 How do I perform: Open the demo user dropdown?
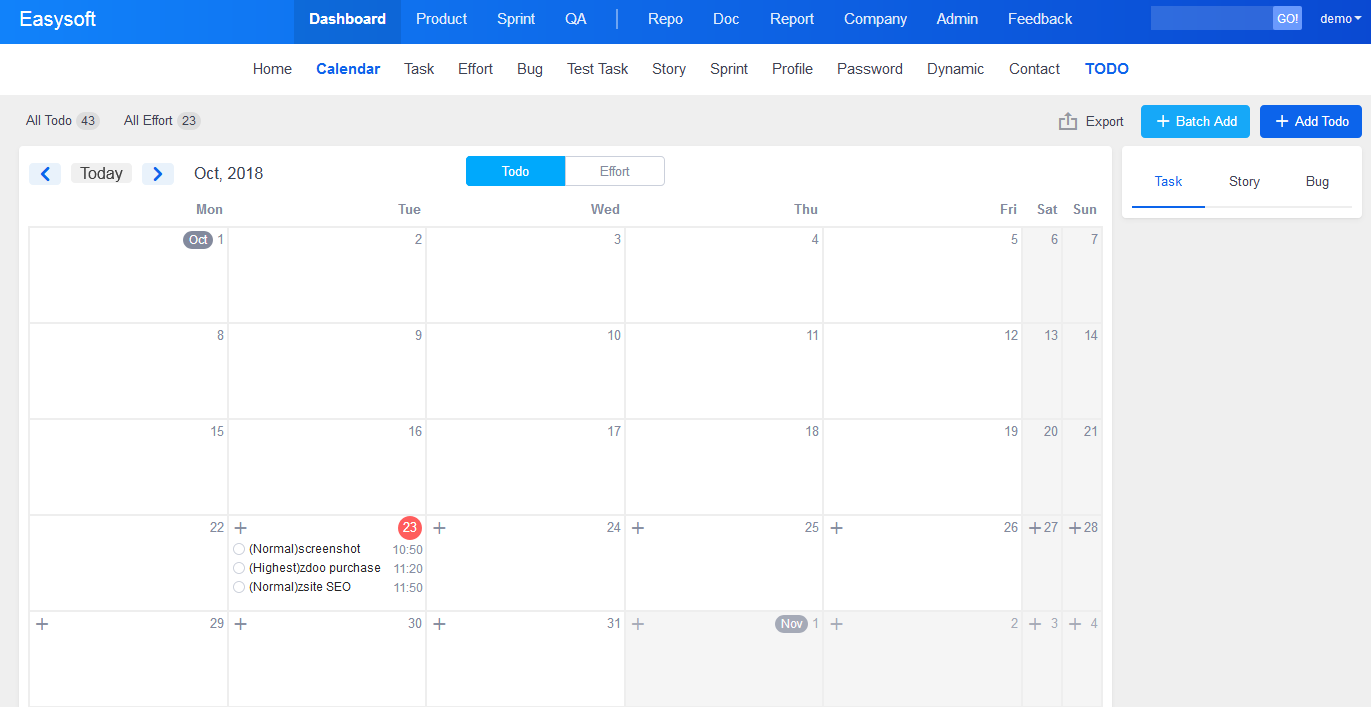(1341, 19)
